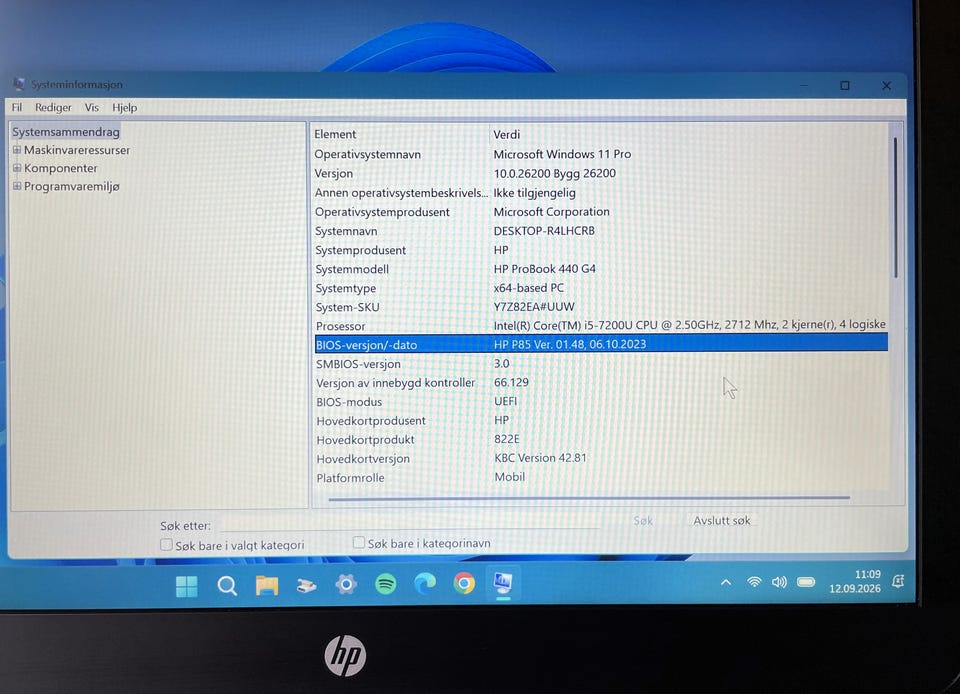
Task: Select the Systemmodell row
Action: click(x=601, y=269)
